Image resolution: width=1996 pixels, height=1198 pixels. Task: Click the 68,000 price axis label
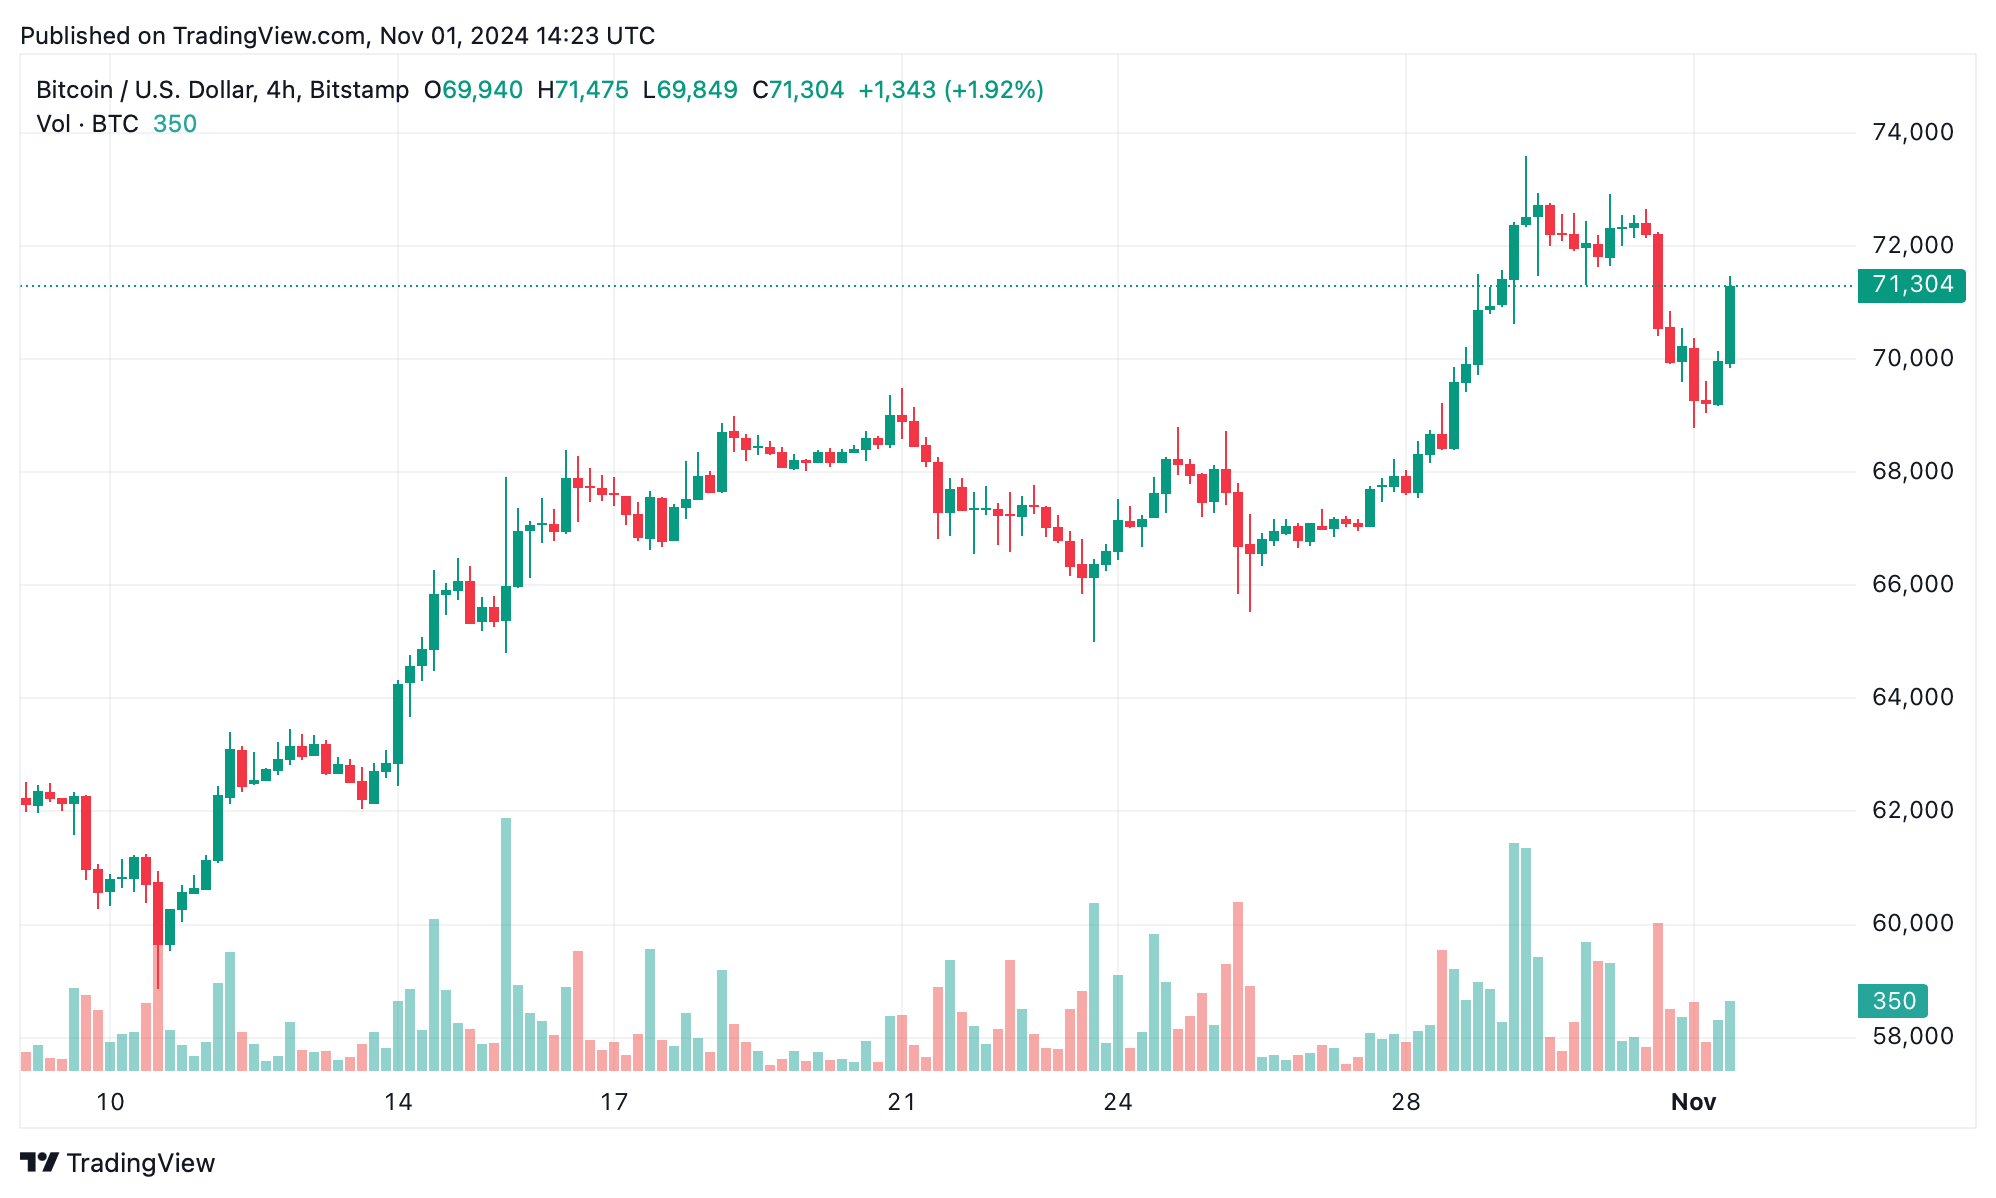click(x=1912, y=471)
